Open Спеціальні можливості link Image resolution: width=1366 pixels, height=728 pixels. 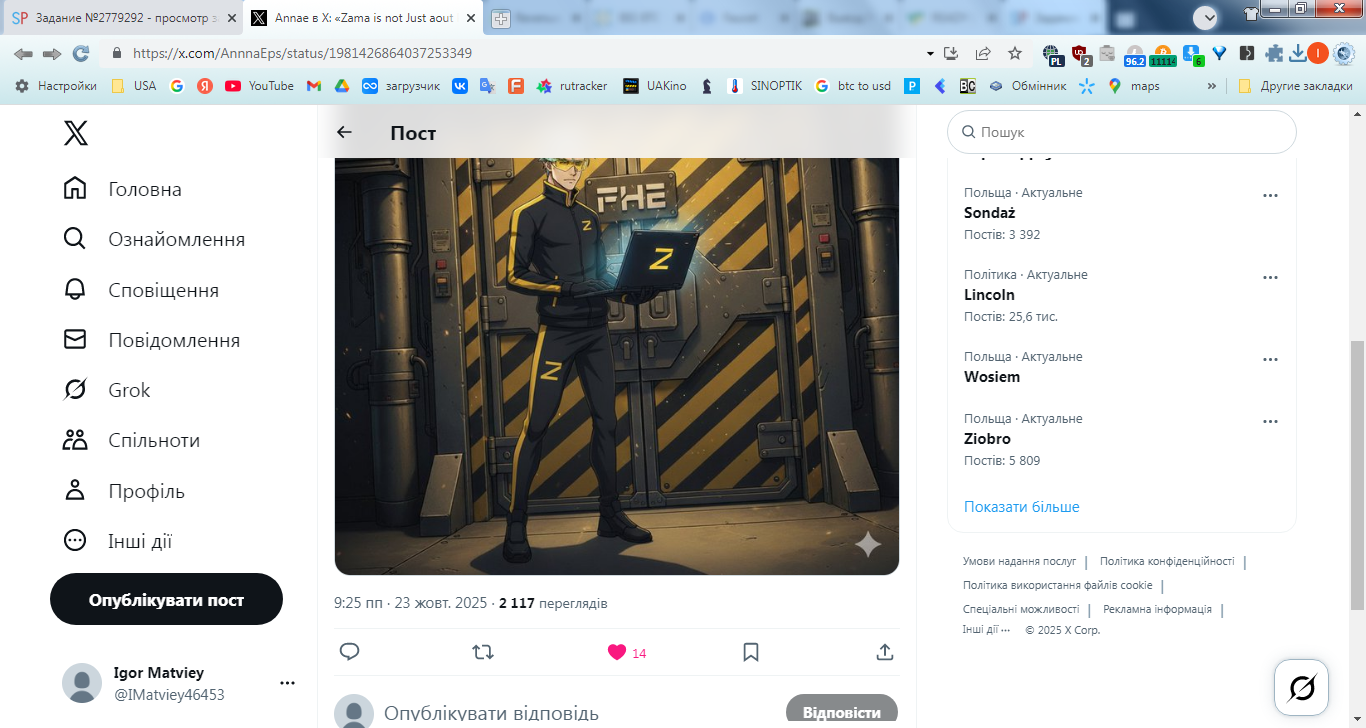1021,610
